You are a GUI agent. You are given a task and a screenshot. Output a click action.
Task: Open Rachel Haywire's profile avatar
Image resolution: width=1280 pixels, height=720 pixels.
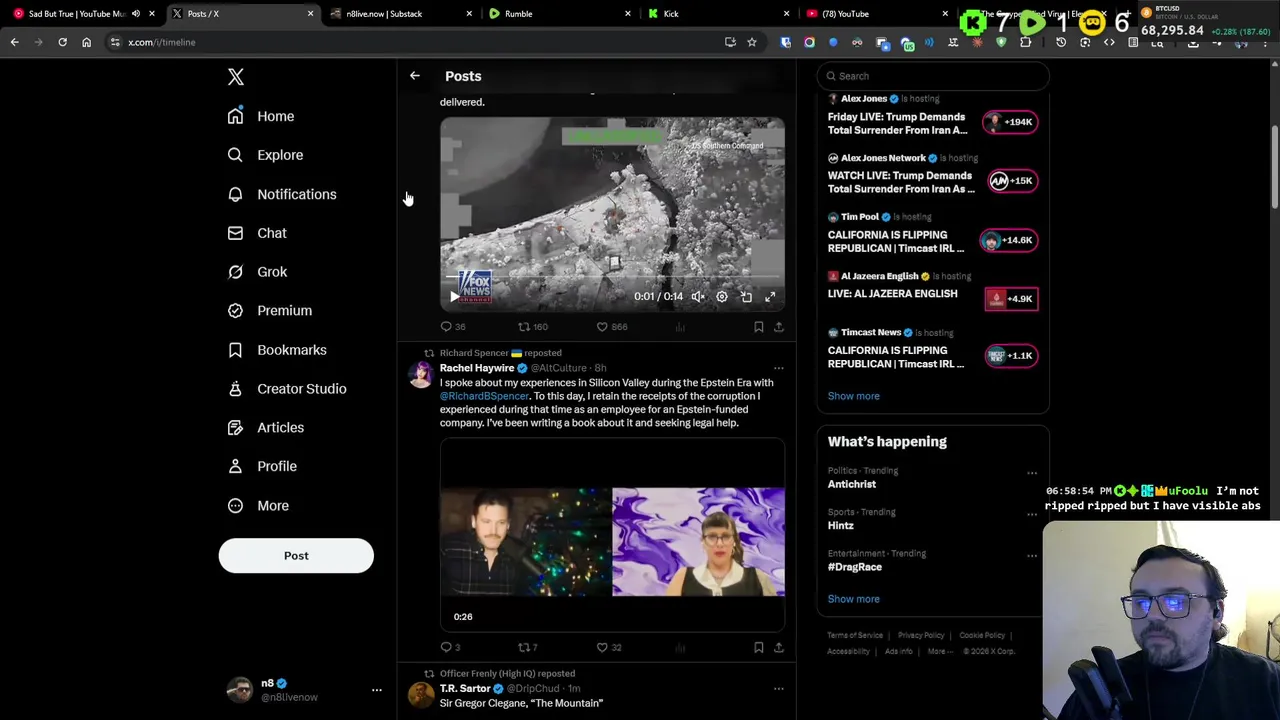click(421, 375)
